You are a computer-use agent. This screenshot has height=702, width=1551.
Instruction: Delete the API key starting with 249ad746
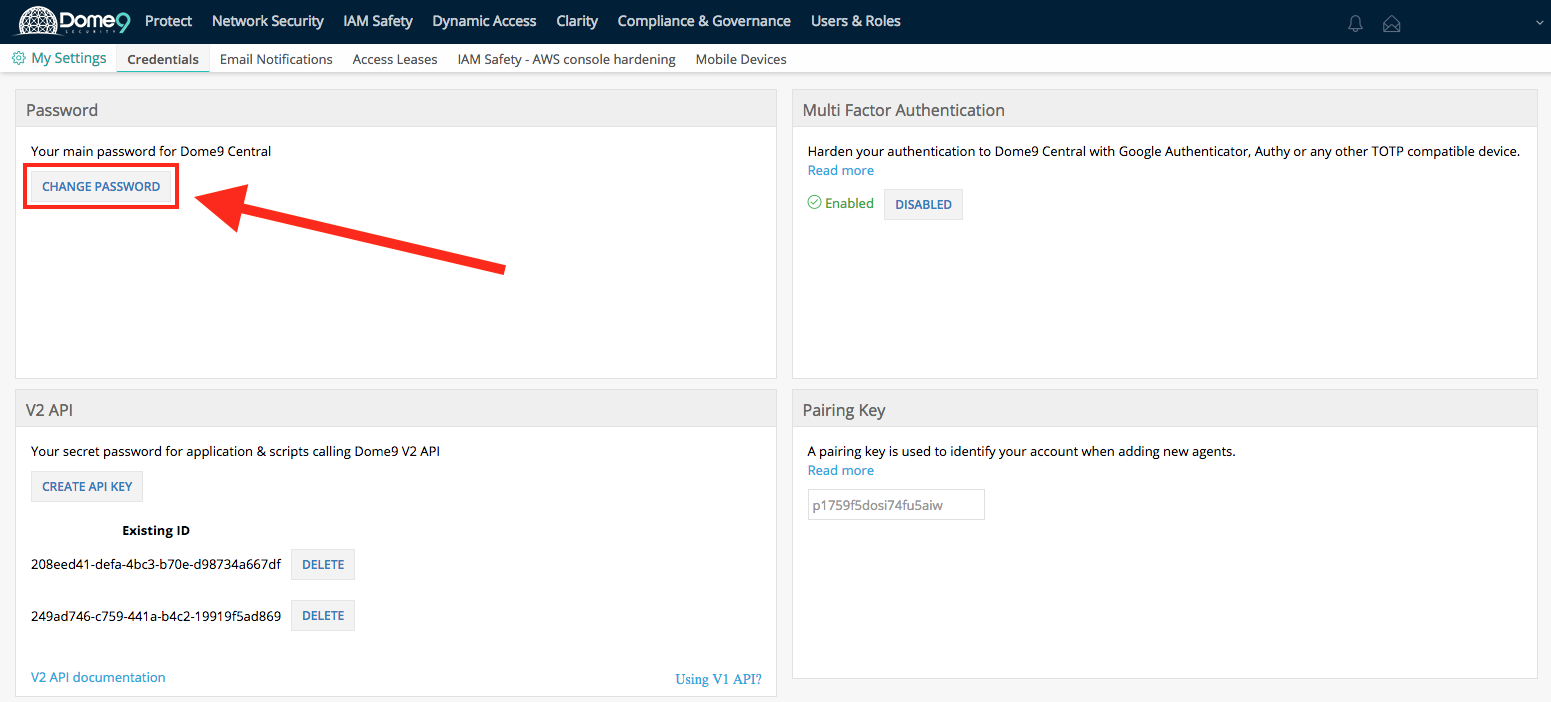323,616
